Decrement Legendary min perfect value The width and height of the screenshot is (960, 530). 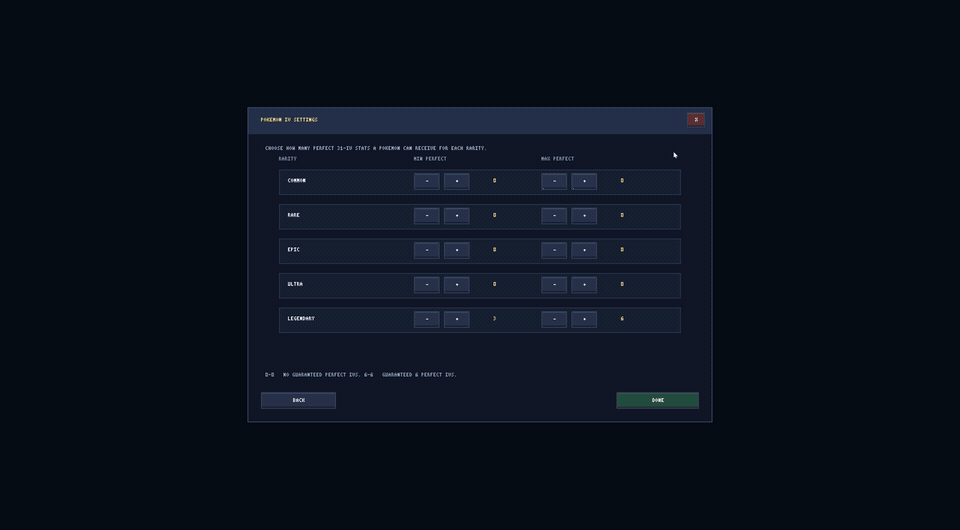pyautogui.click(x=426, y=319)
